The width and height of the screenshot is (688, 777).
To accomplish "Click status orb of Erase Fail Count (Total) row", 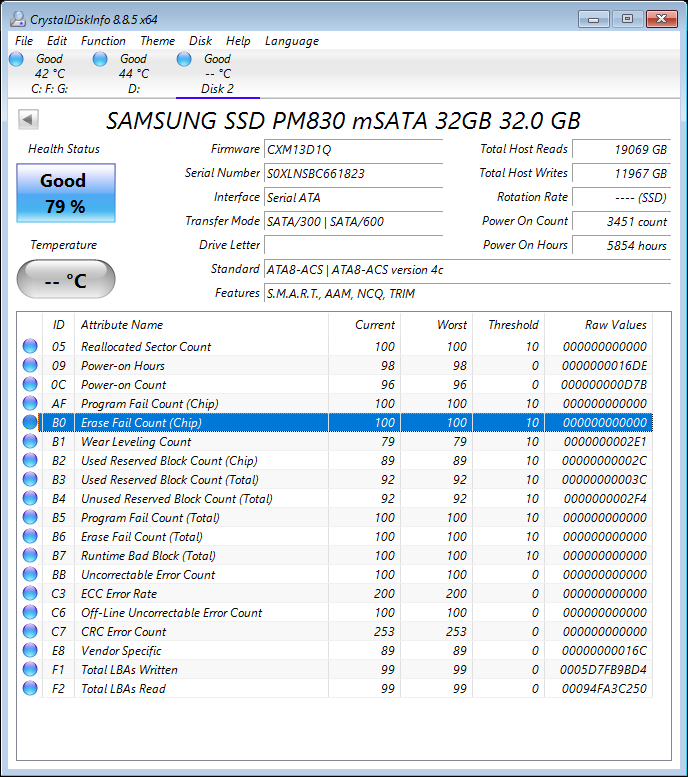I will click(30, 536).
